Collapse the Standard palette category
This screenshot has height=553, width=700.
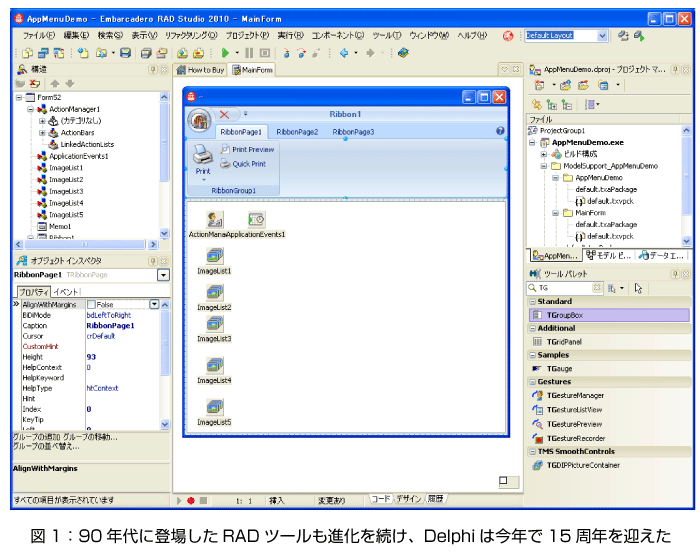532,302
